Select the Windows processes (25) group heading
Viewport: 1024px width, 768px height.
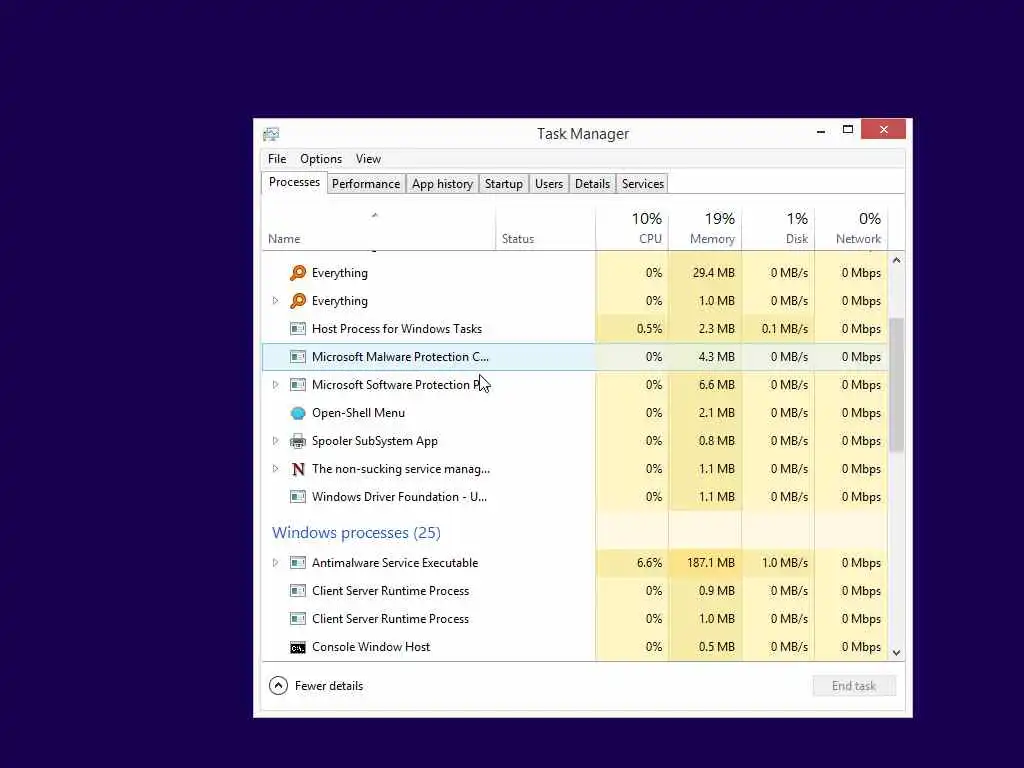click(356, 533)
